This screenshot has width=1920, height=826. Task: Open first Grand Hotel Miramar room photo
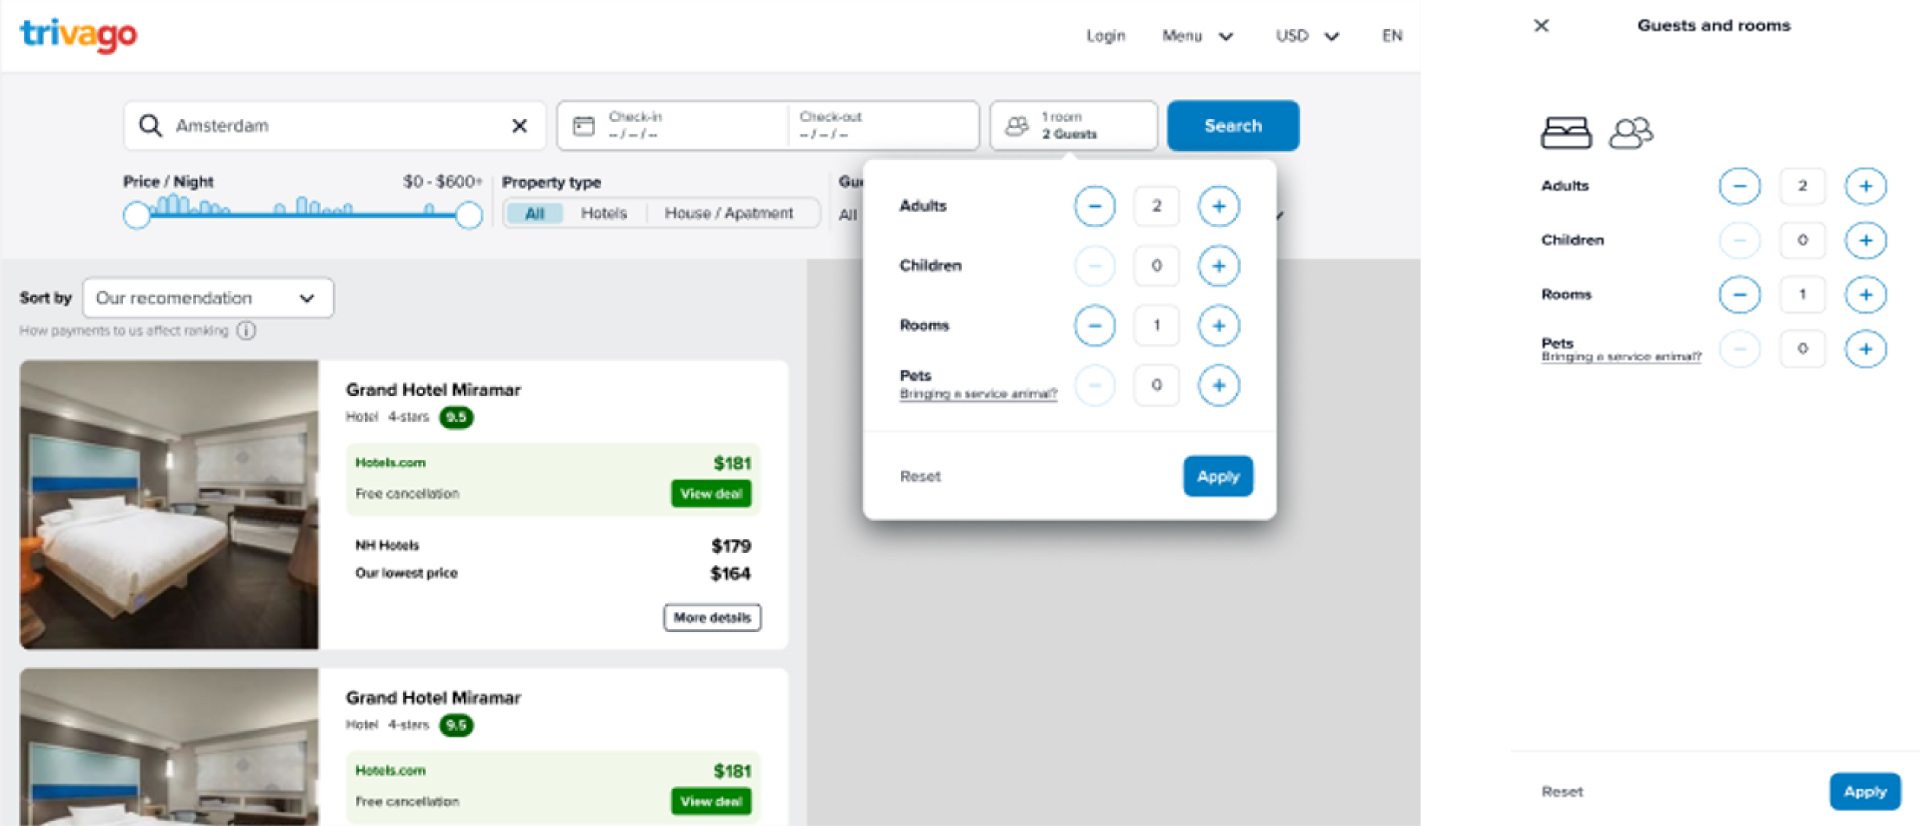tap(169, 505)
